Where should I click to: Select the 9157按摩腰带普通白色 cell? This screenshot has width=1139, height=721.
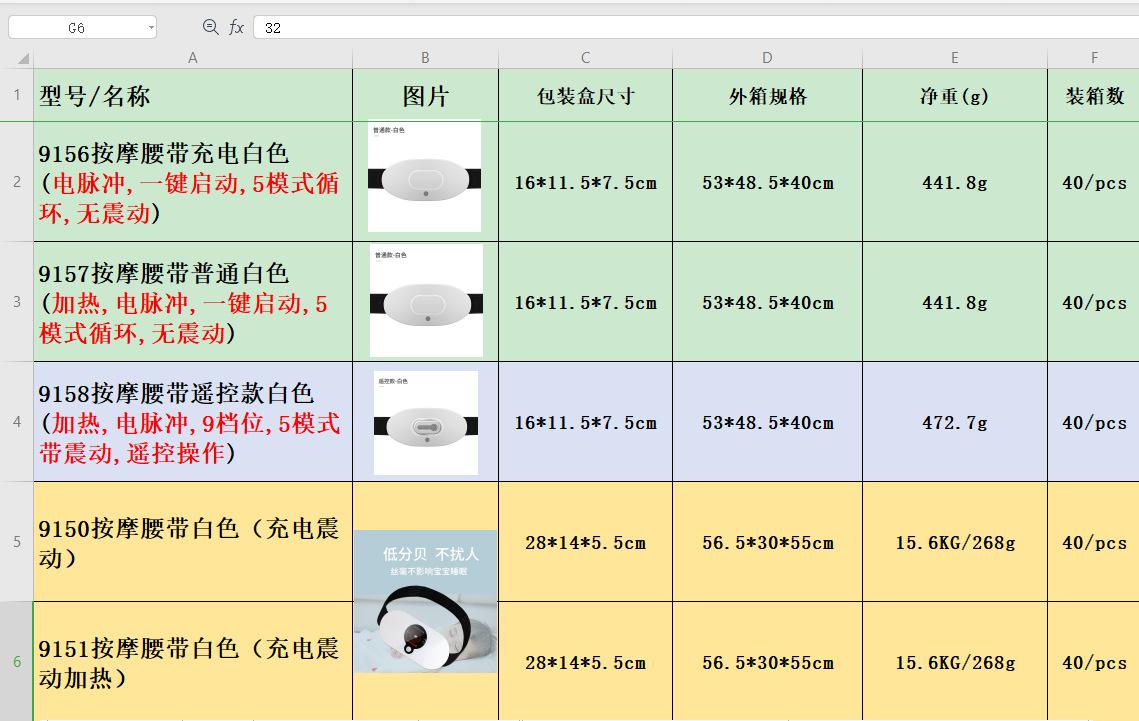coord(192,301)
